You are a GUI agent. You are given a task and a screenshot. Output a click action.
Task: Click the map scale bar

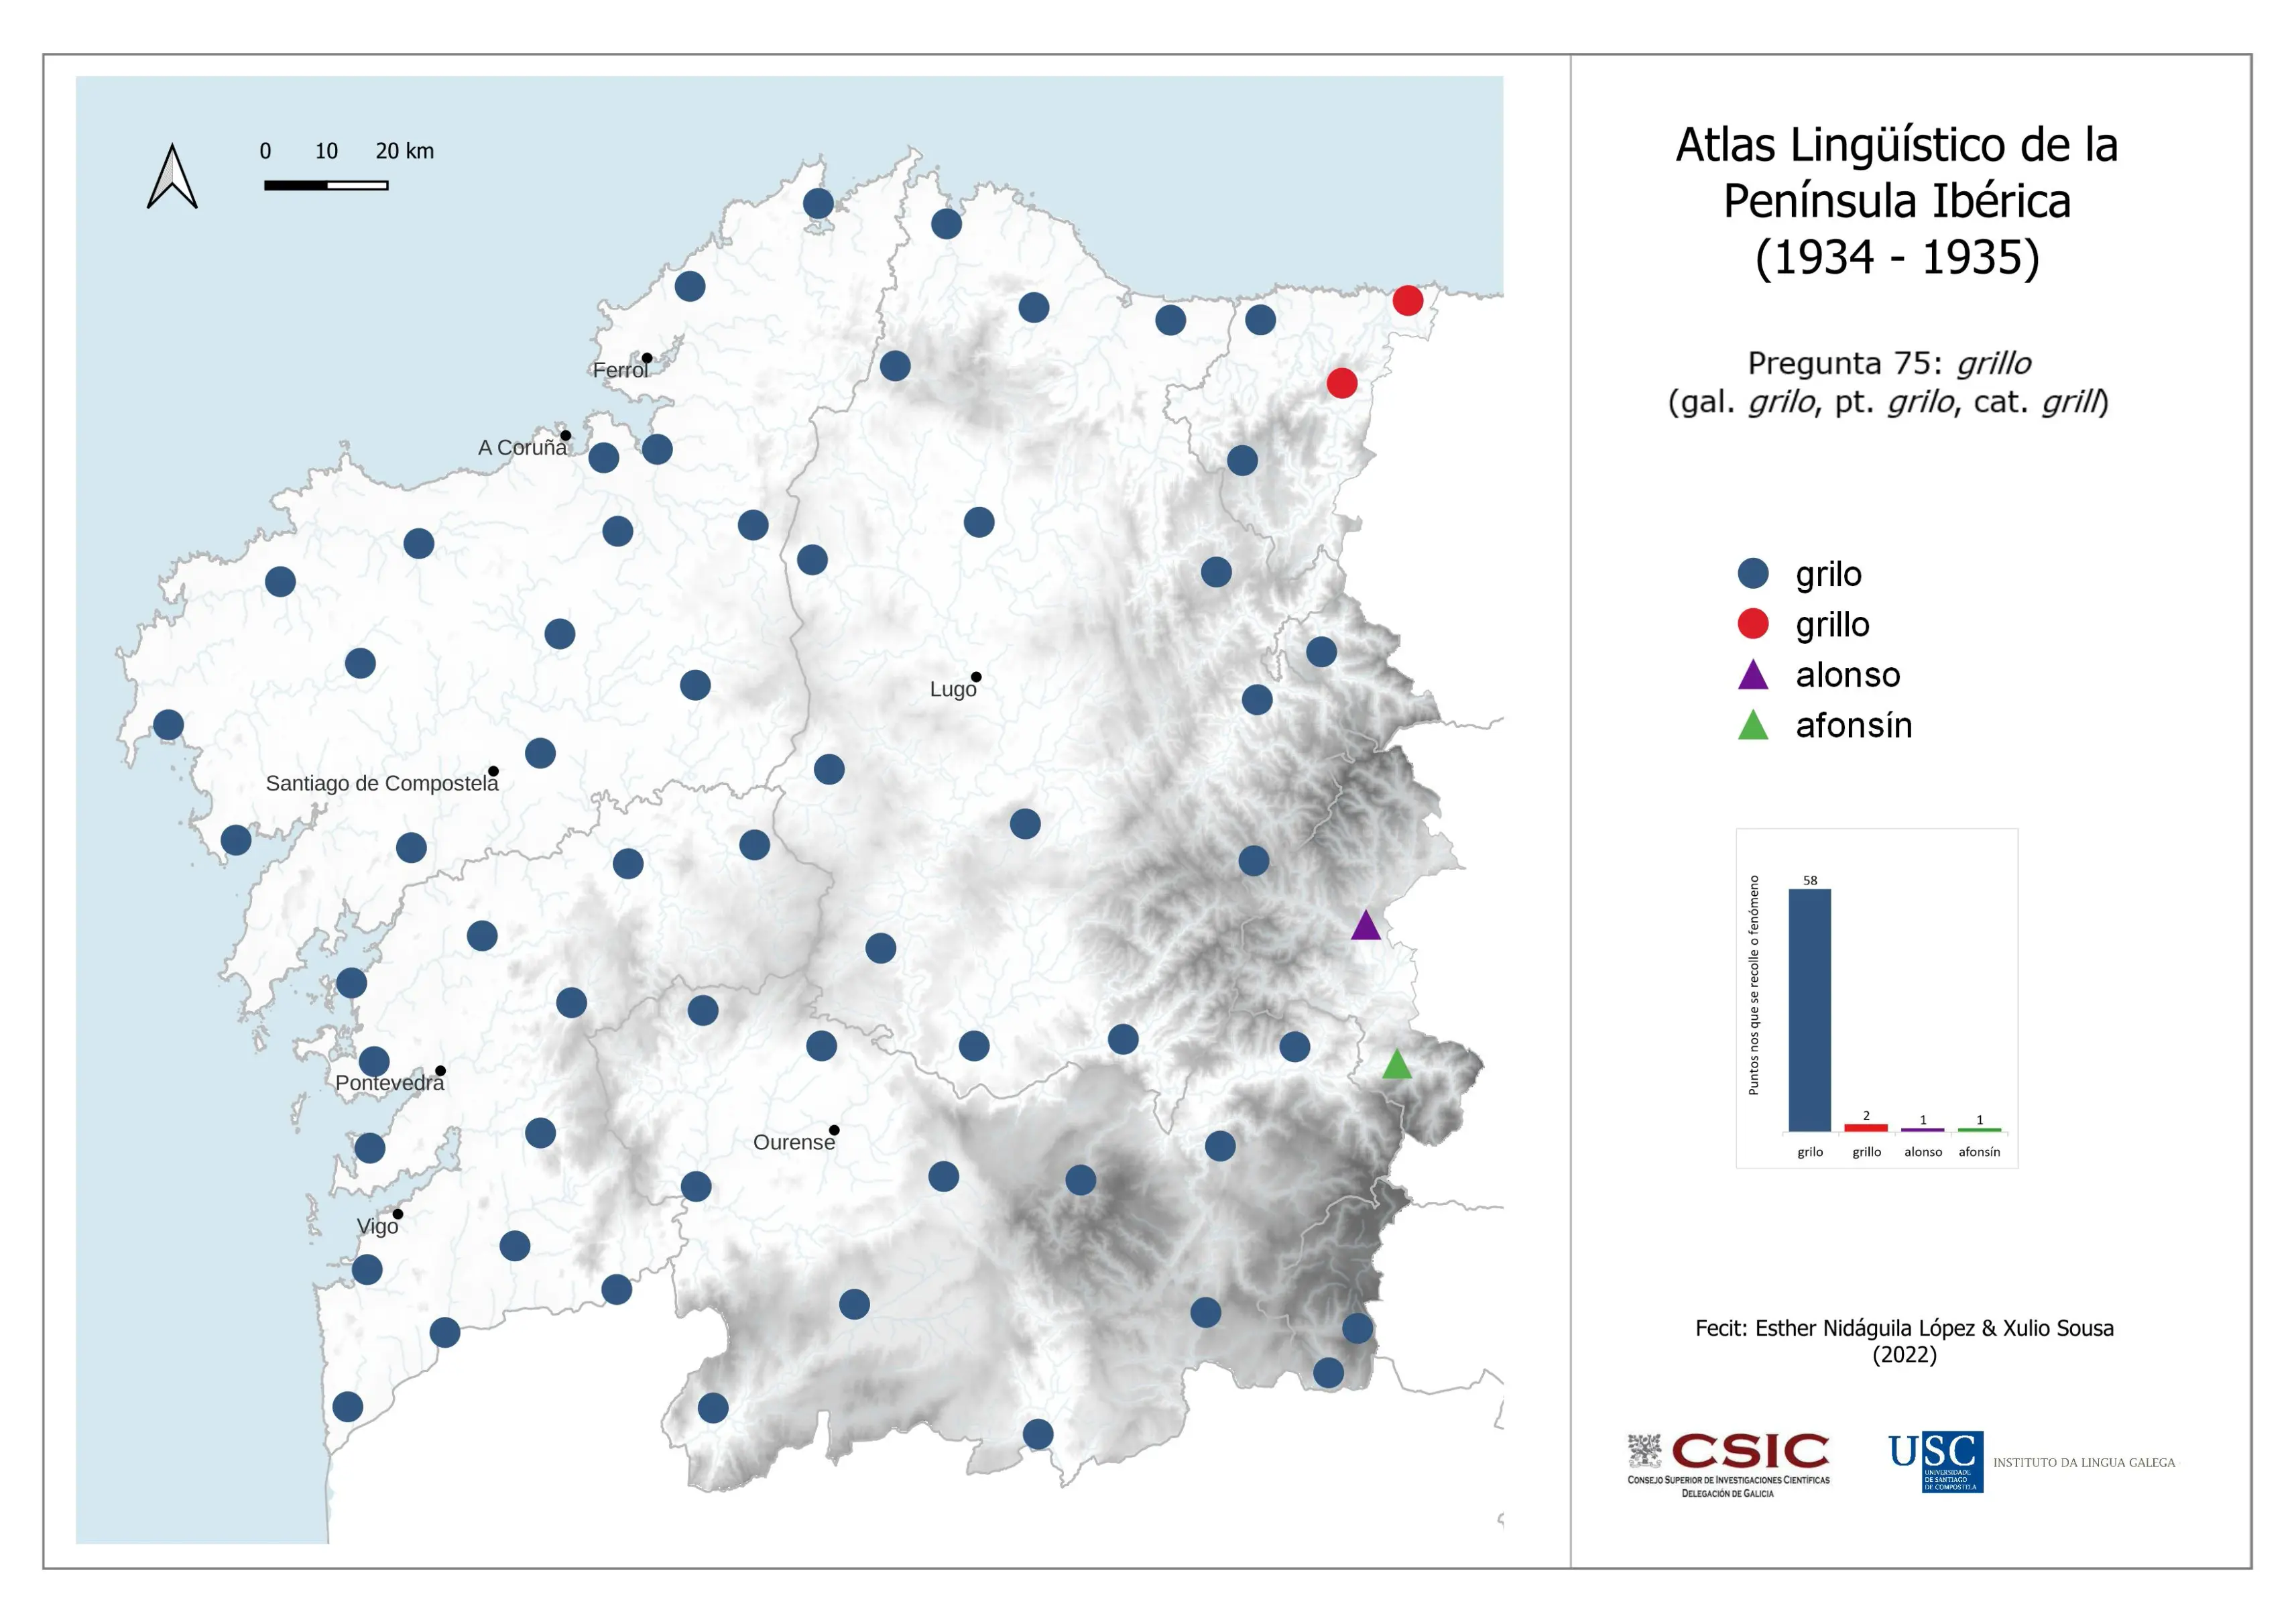tap(326, 185)
